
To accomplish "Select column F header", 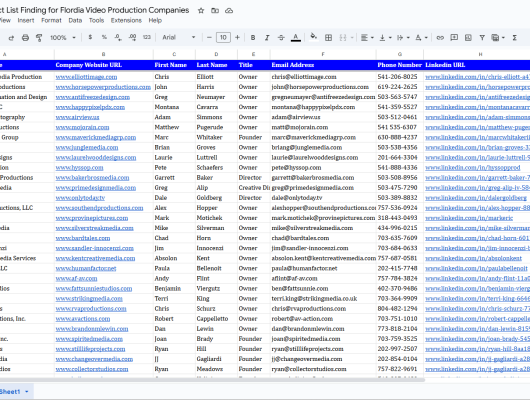I will point(323,54).
